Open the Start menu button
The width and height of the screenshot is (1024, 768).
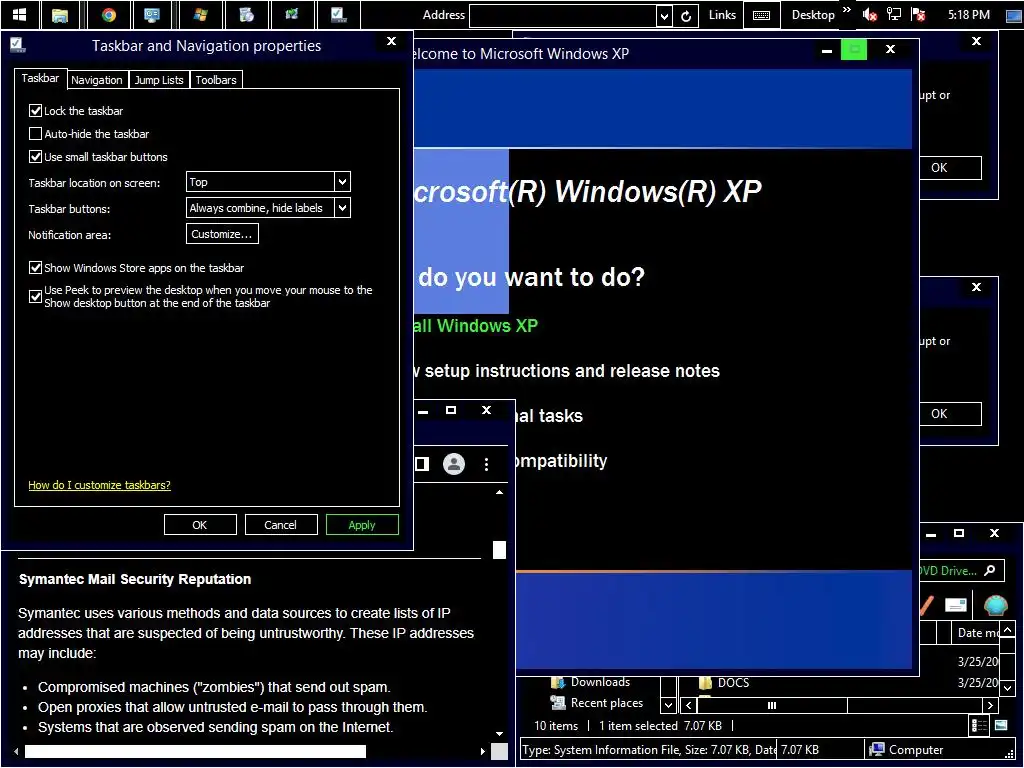[20, 14]
